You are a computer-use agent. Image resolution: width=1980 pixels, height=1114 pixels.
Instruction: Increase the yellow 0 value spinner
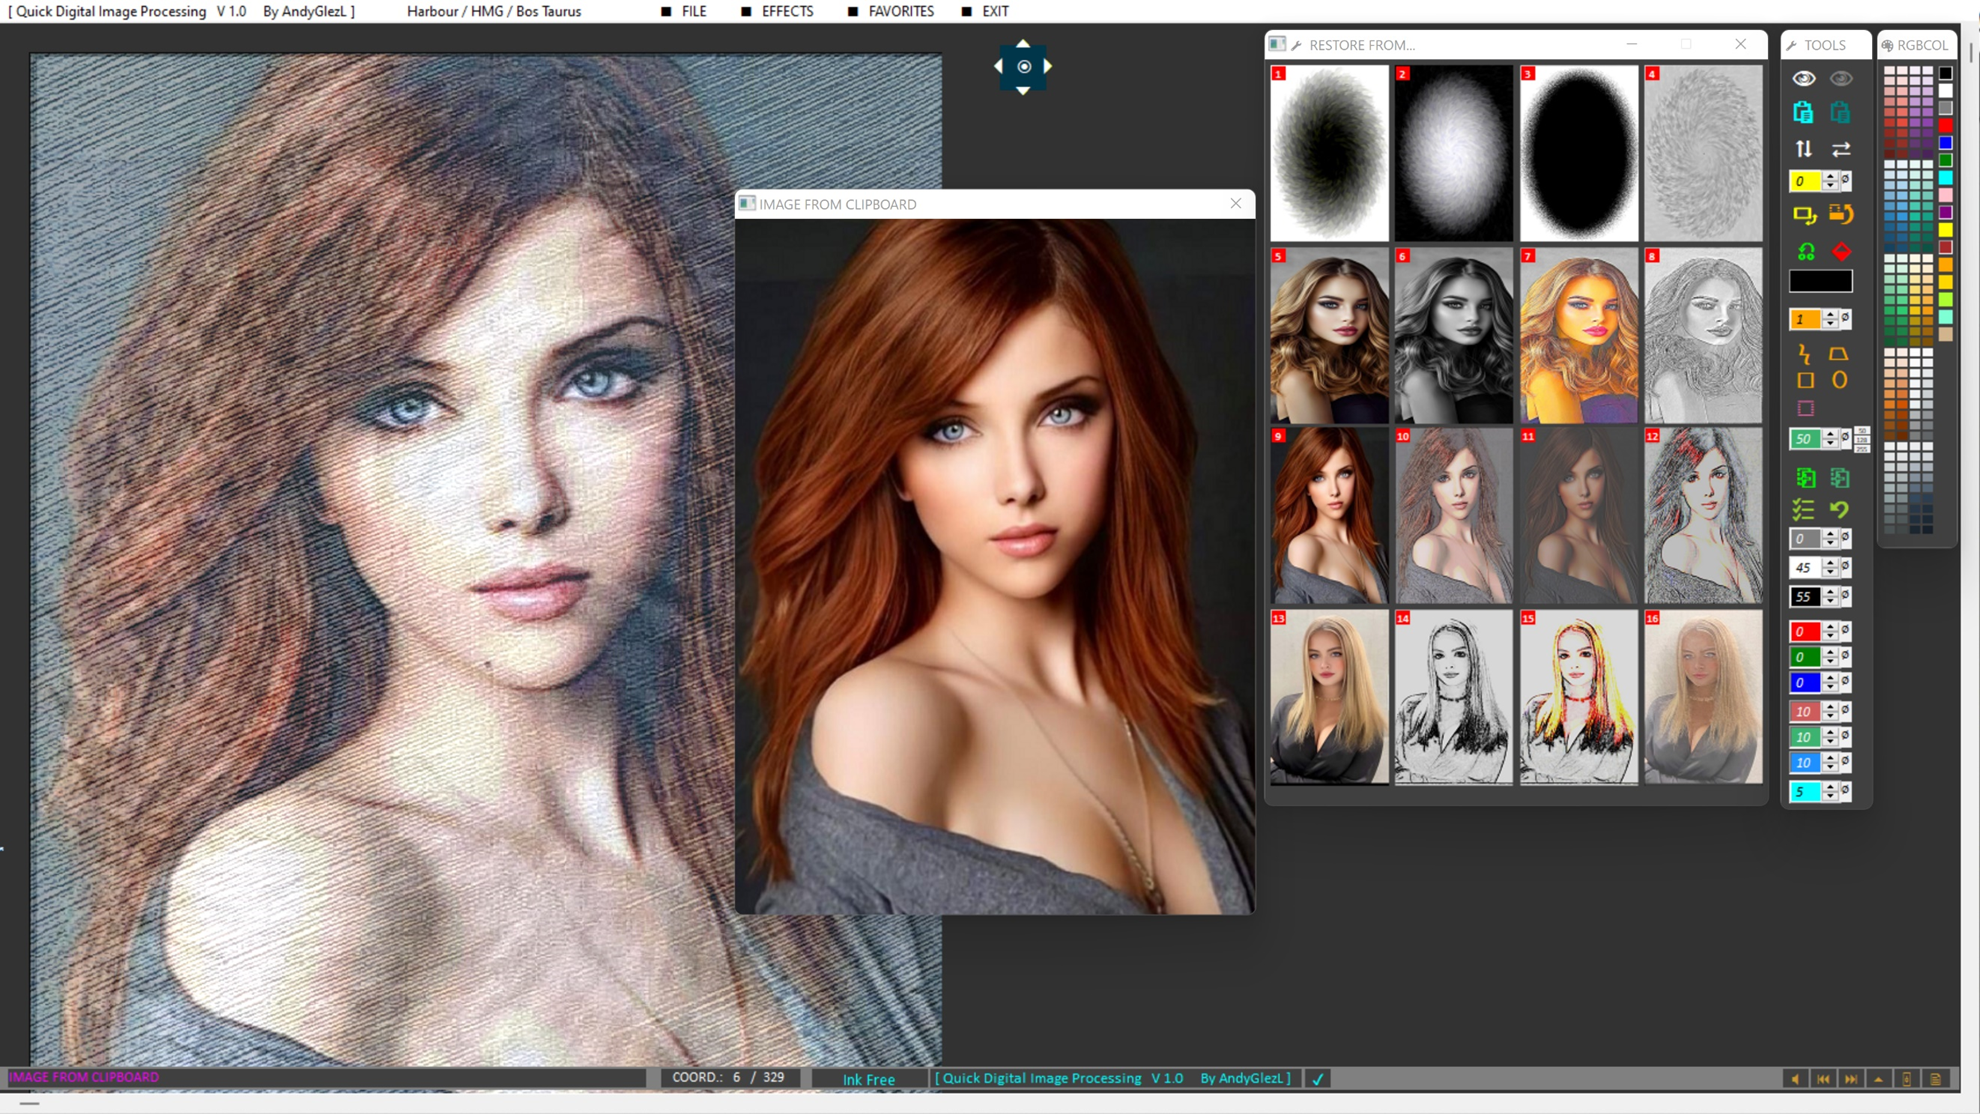[1830, 176]
